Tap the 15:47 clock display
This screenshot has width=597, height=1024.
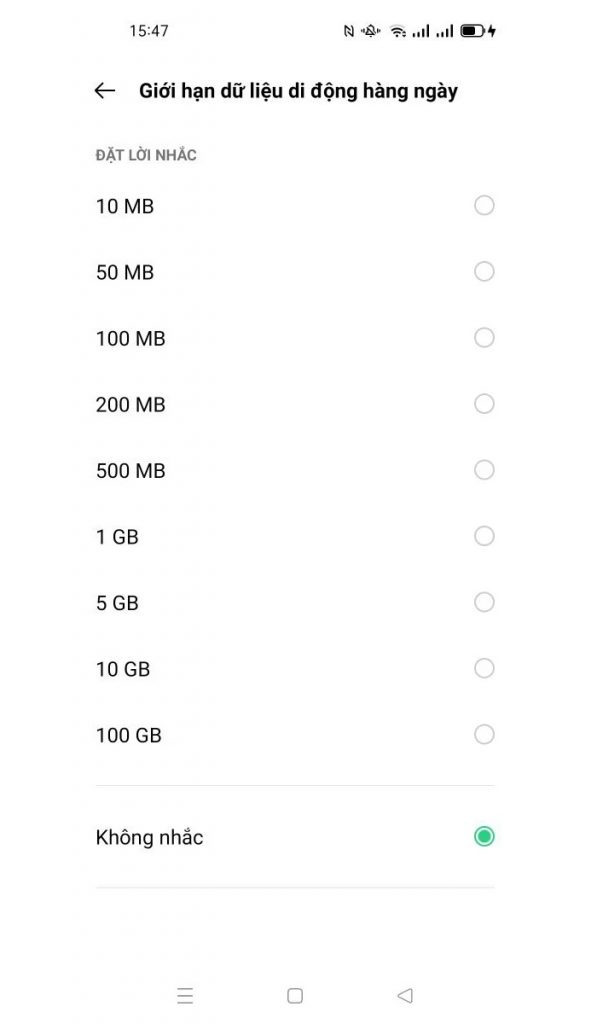point(149,31)
